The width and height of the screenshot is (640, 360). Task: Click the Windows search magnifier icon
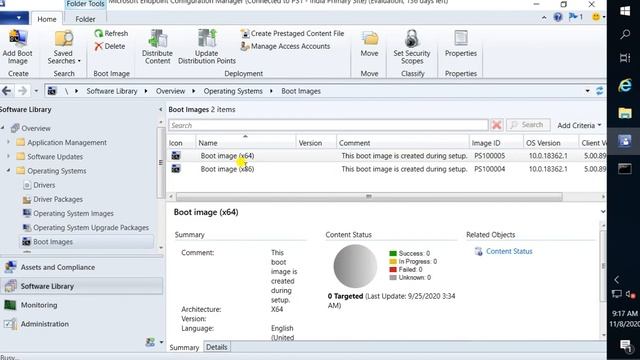click(625, 34)
